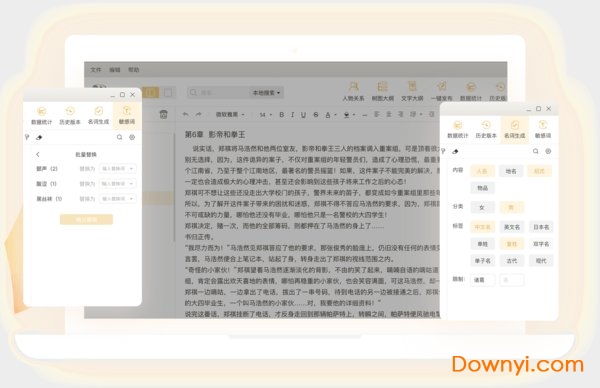Select 复姓 label tag

click(x=512, y=244)
